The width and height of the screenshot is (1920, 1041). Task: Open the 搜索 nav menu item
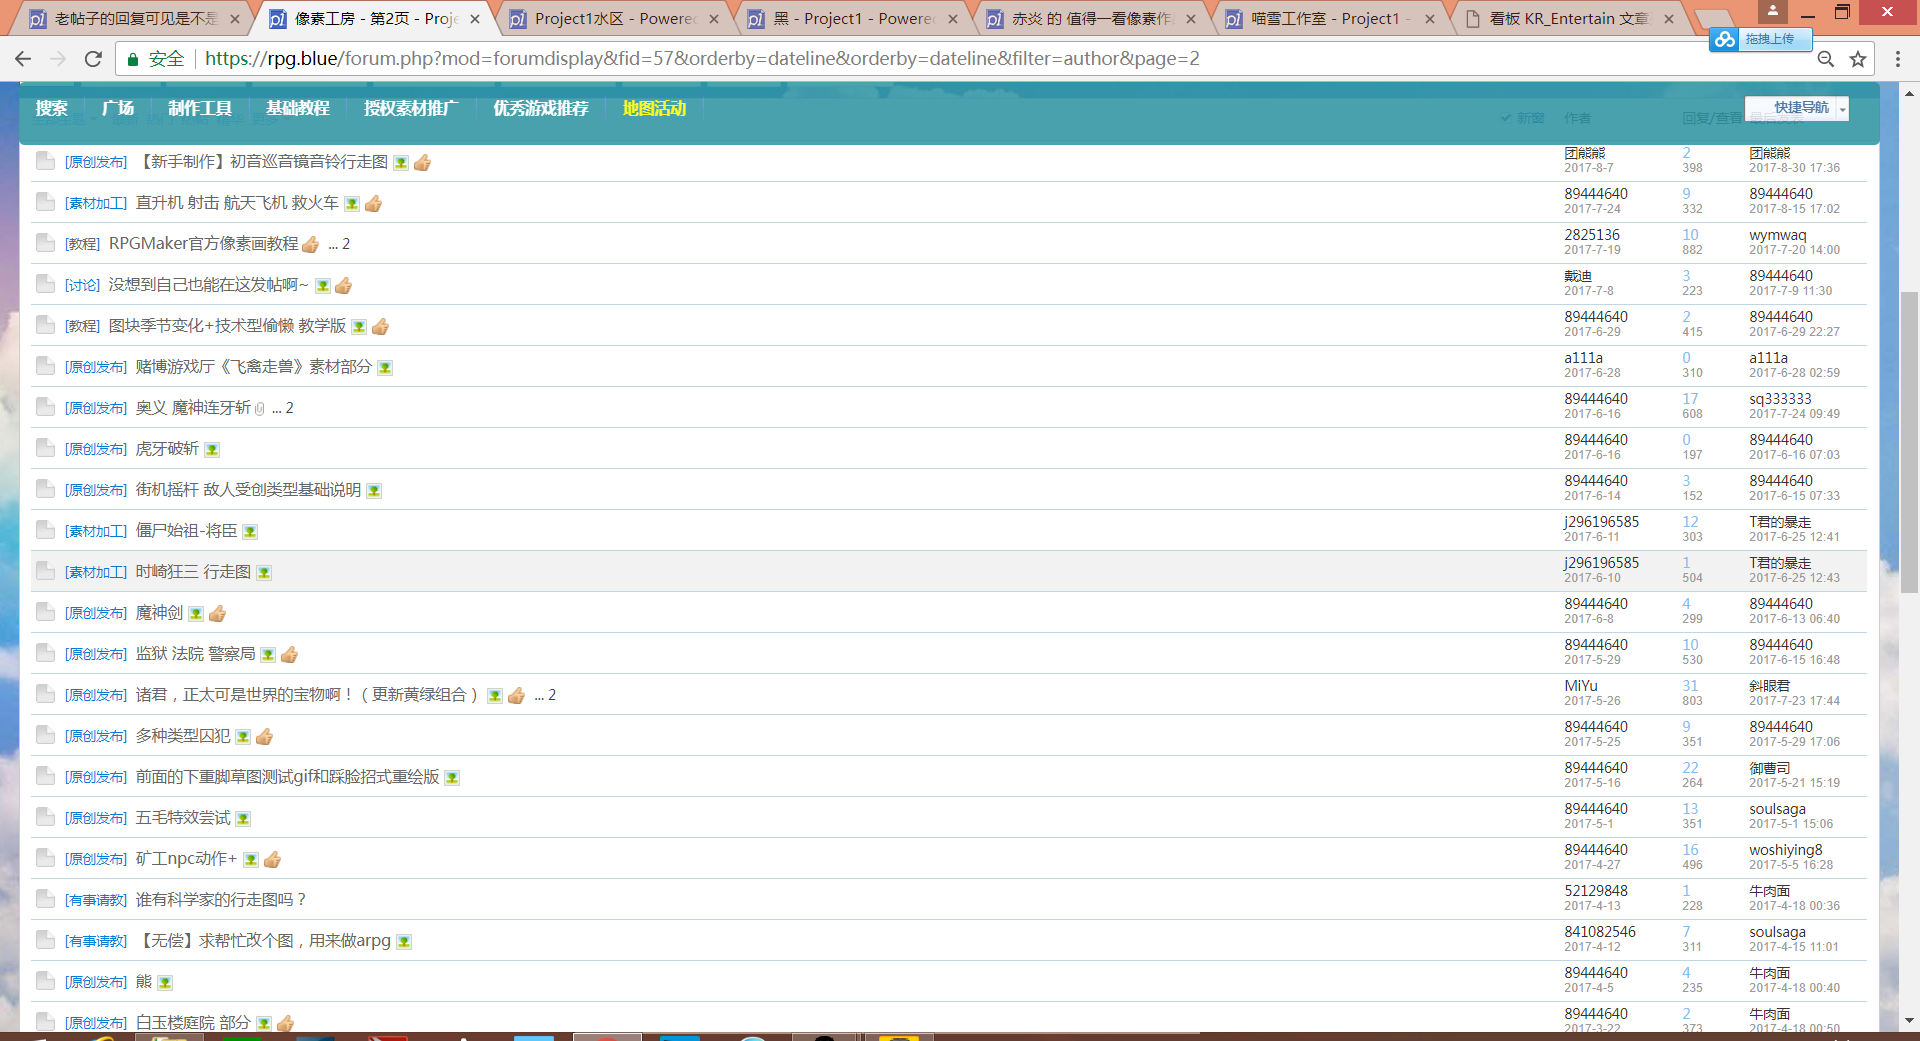click(52, 108)
